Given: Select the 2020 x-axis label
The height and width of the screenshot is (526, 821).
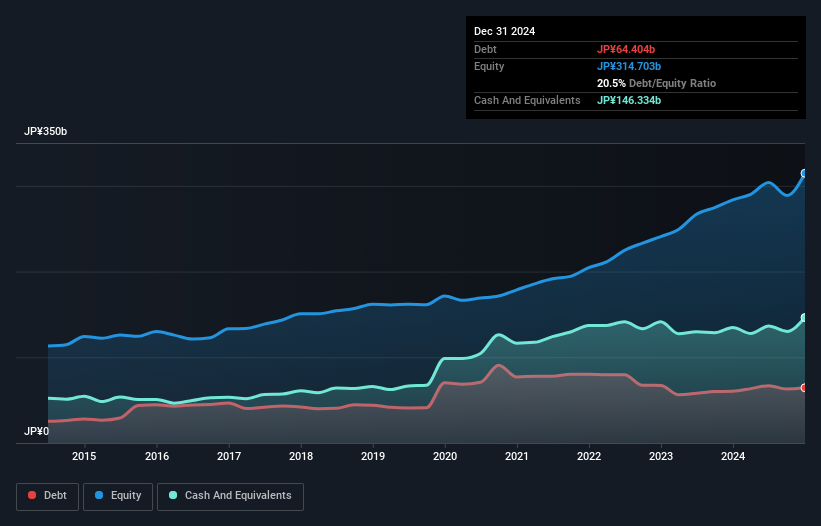Looking at the screenshot, I should tap(445, 456).
